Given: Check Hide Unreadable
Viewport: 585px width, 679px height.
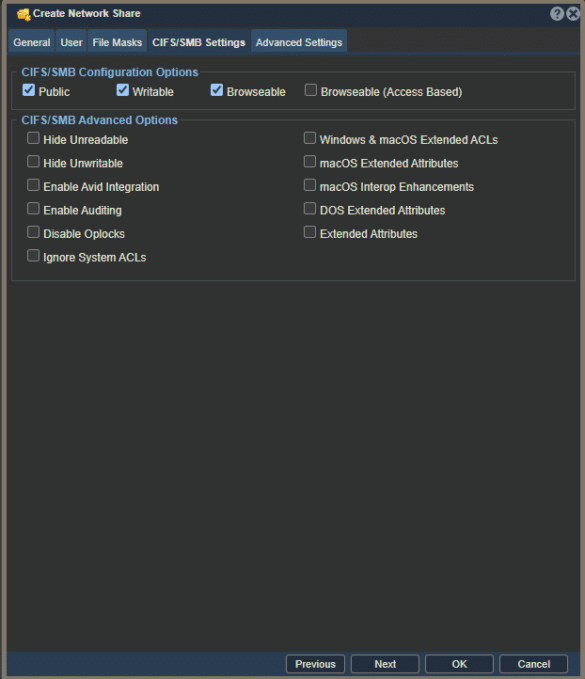Looking at the screenshot, I should (33, 138).
